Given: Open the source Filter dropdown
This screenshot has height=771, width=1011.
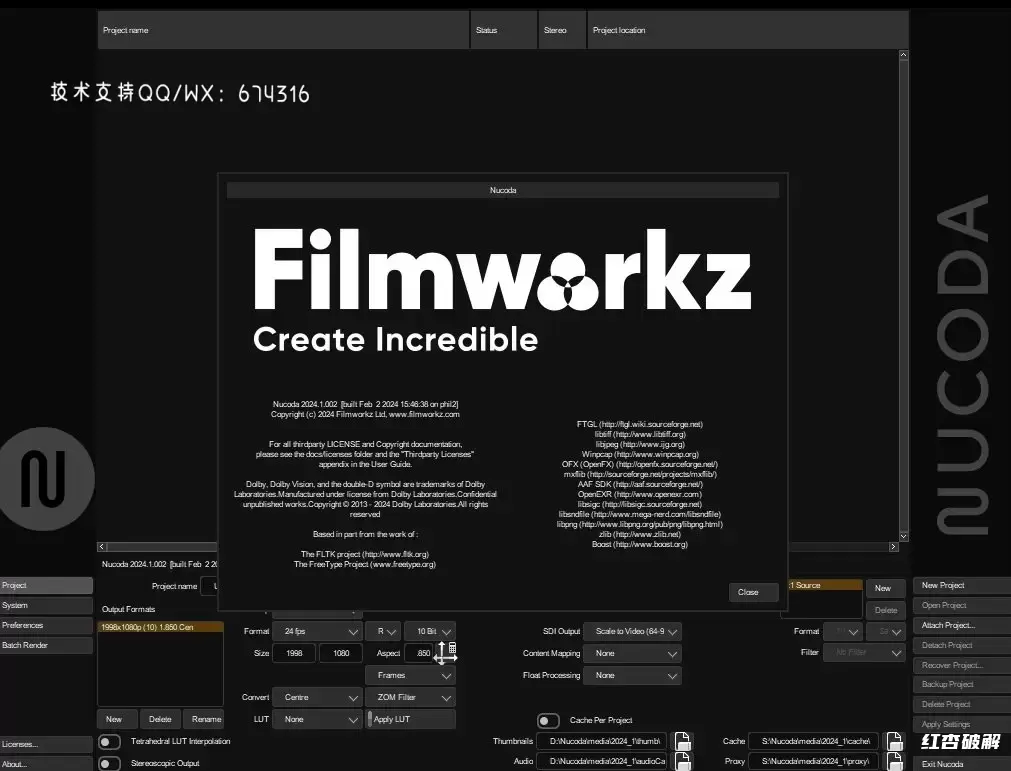Looking at the screenshot, I should pyautogui.click(x=864, y=652).
